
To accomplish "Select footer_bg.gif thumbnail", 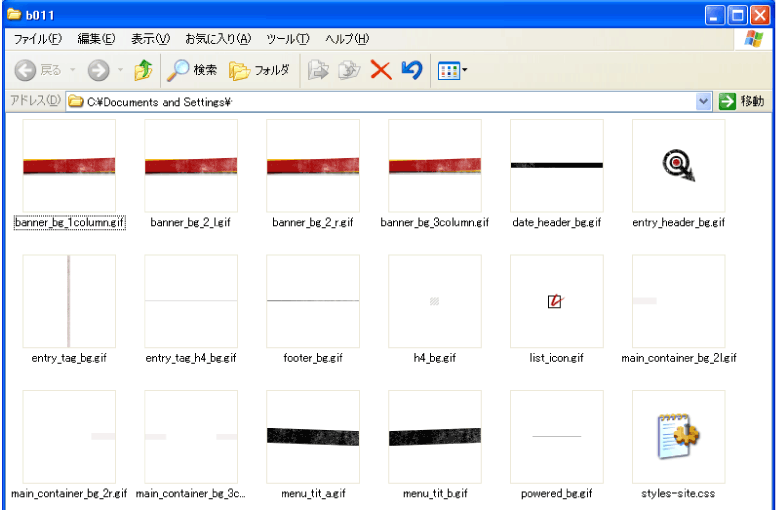I will pyautogui.click(x=313, y=301).
